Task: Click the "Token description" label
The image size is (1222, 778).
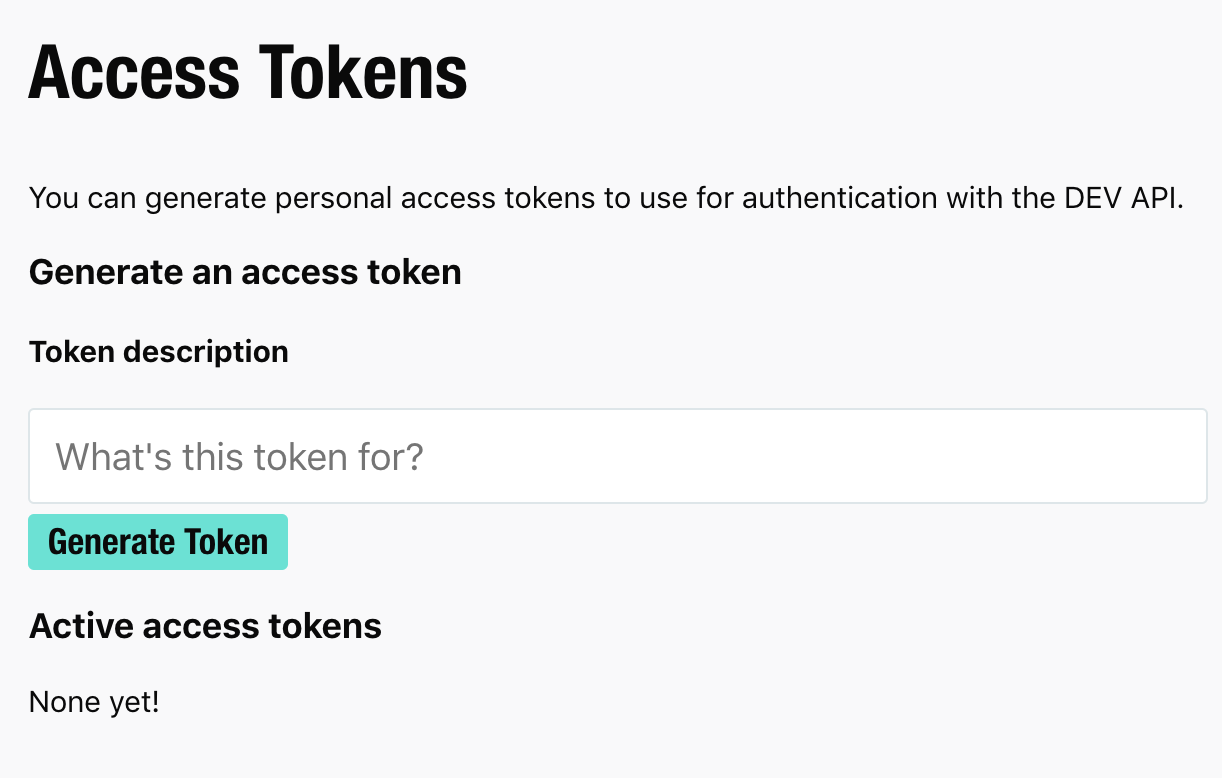Action: (x=158, y=351)
